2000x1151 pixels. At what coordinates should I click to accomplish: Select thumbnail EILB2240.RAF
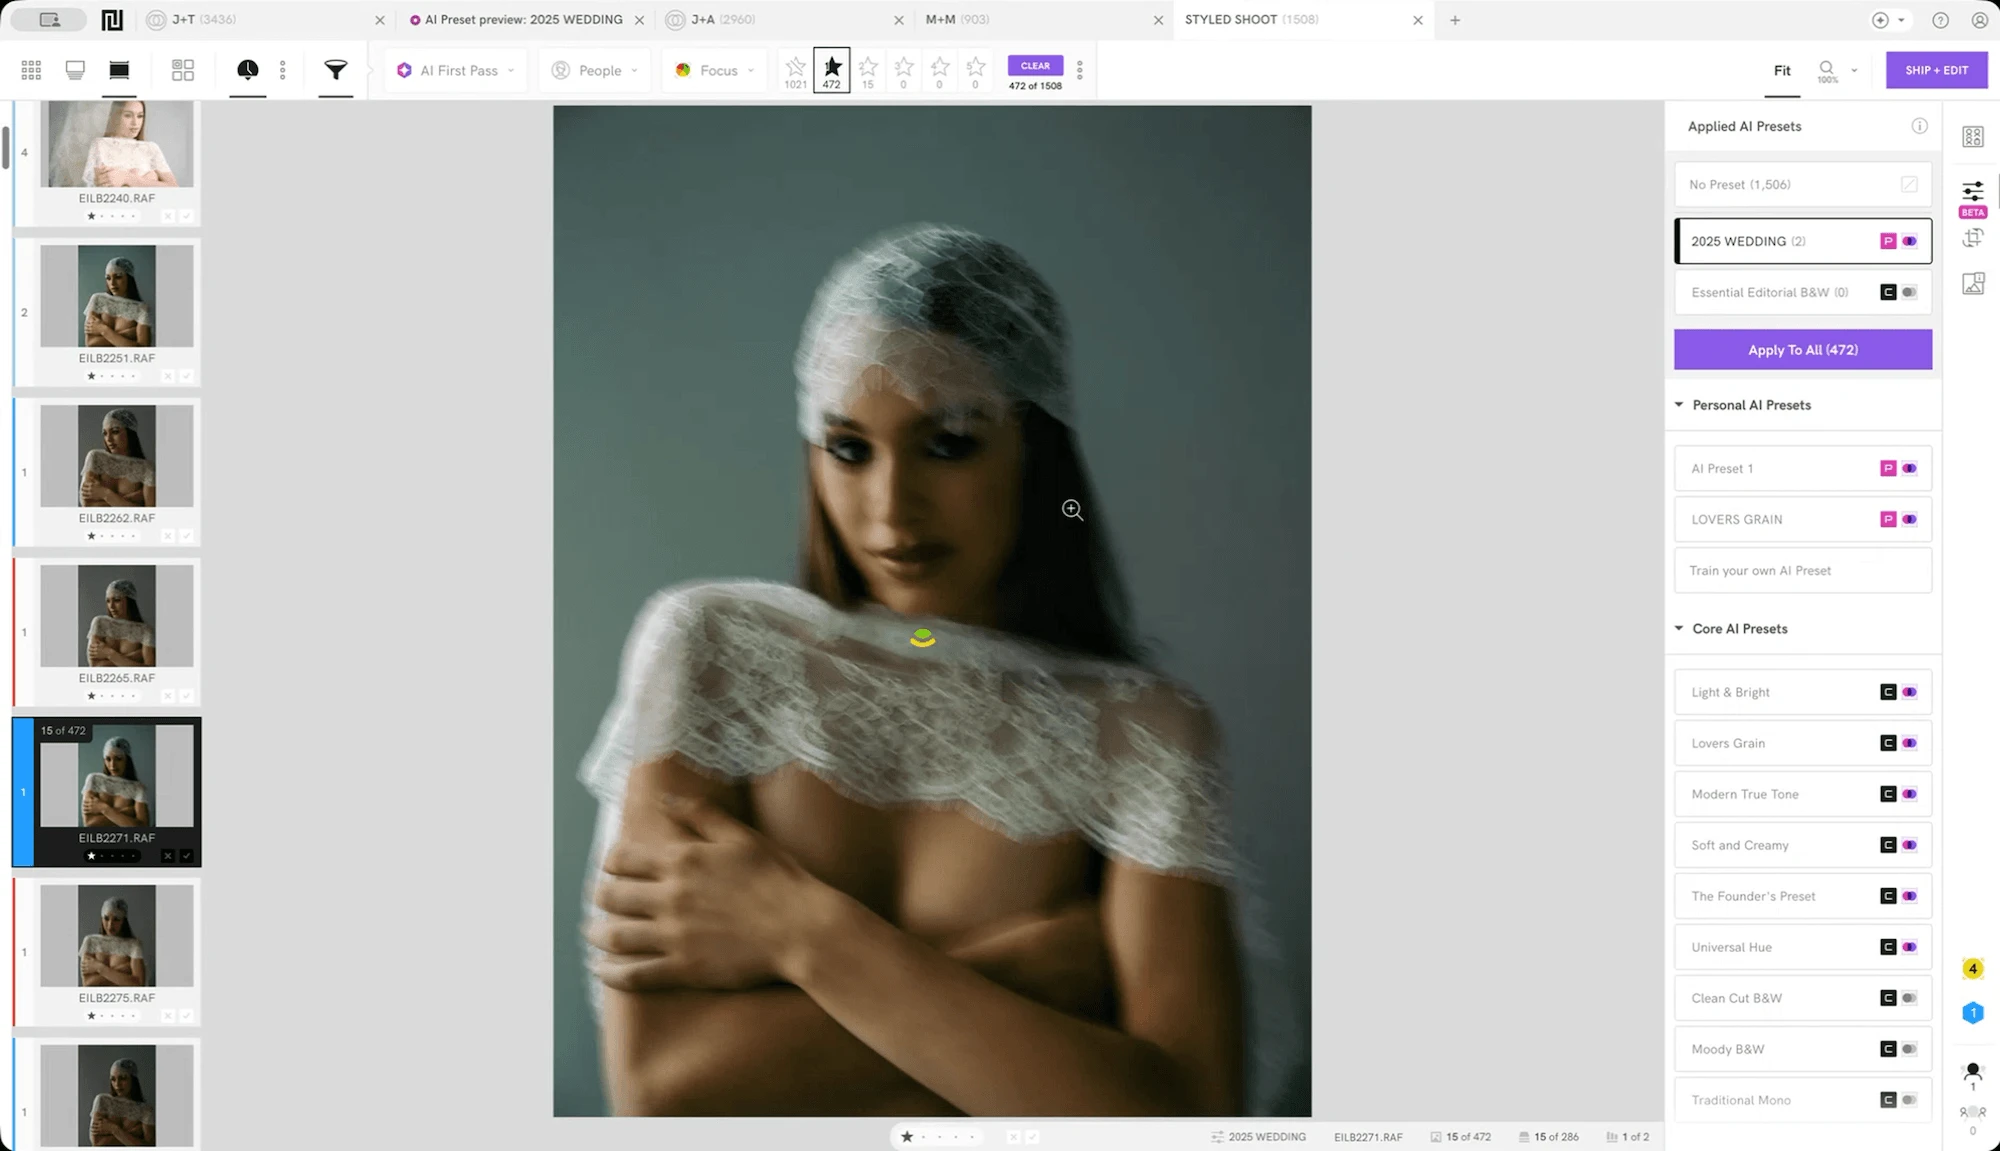pos(116,143)
